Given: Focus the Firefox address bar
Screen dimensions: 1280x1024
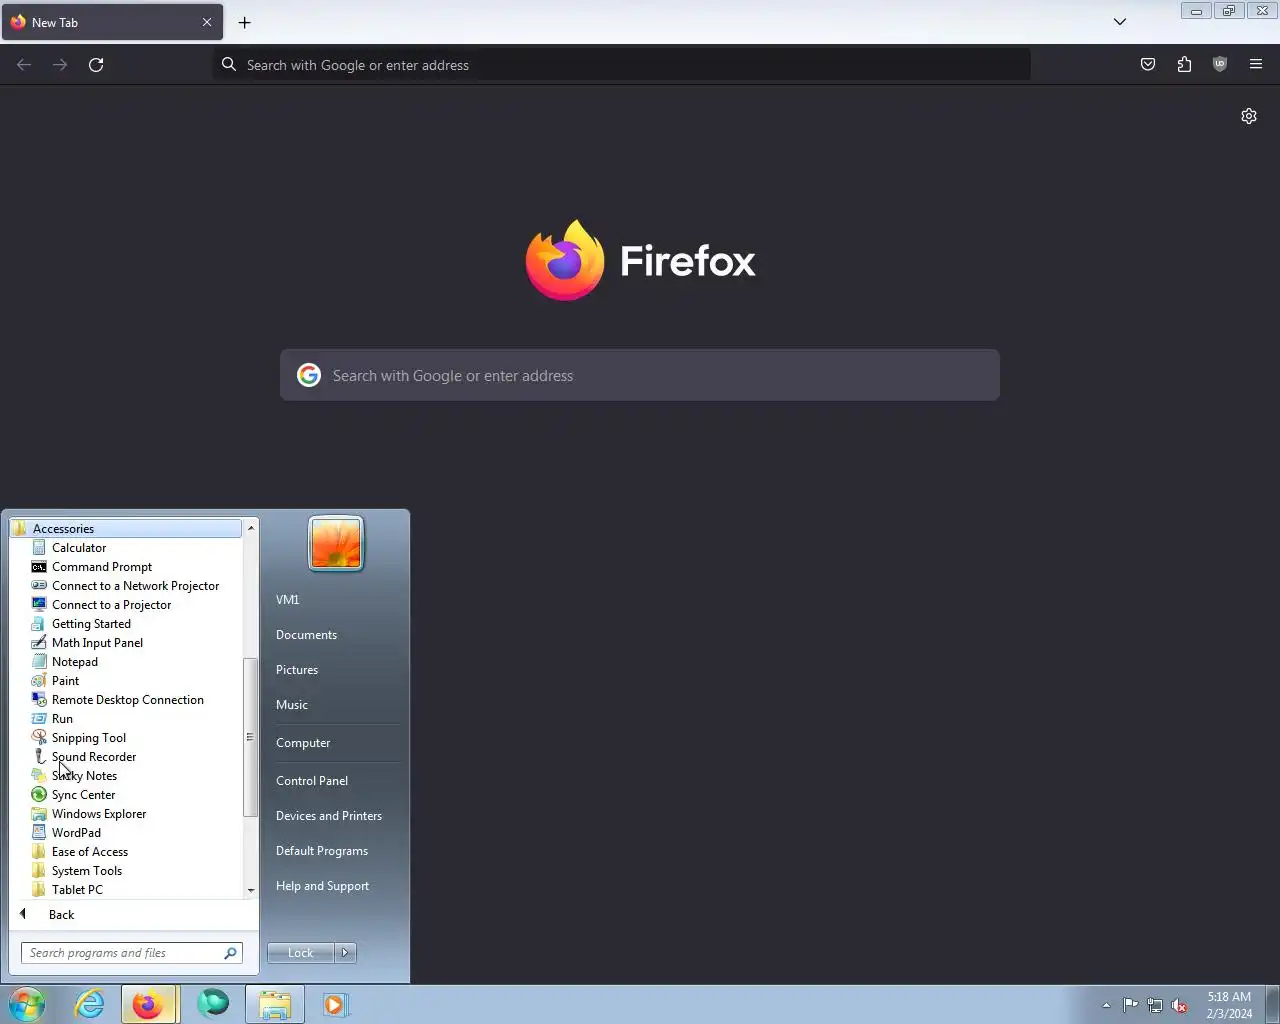Looking at the screenshot, I should [x=621, y=65].
